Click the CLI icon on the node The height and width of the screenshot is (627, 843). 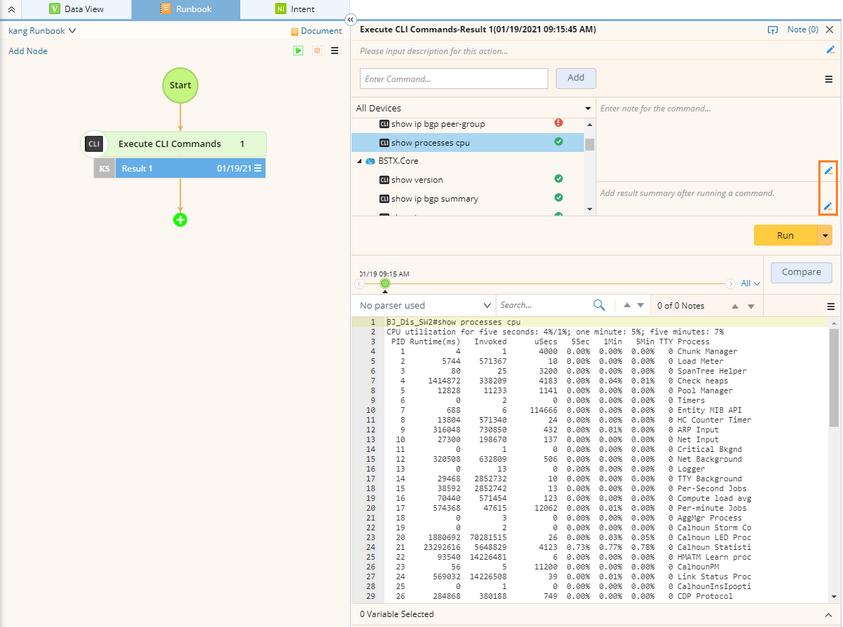click(94, 144)
